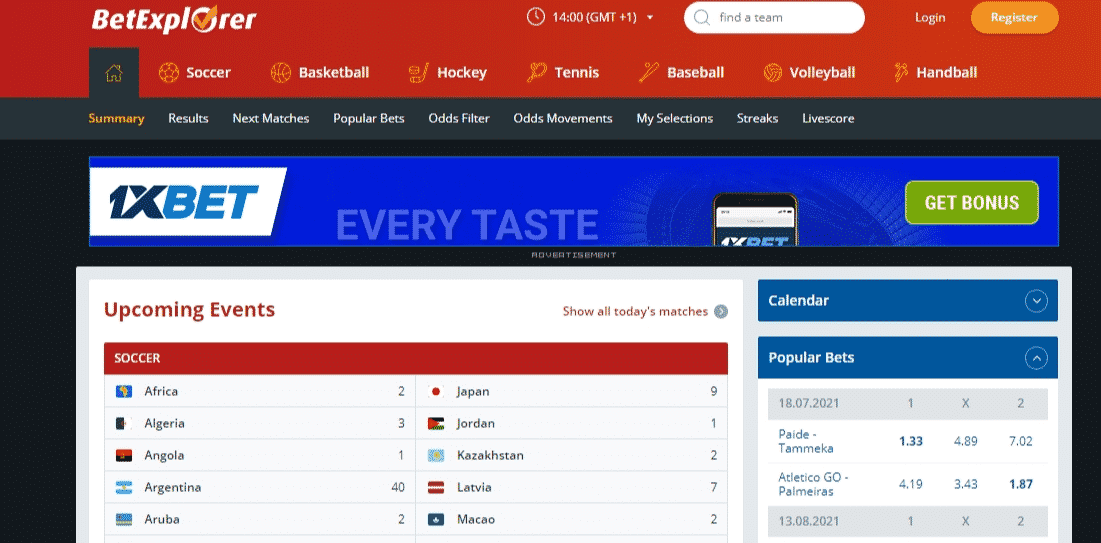Open the Argentina soccer row

(260, 488)
